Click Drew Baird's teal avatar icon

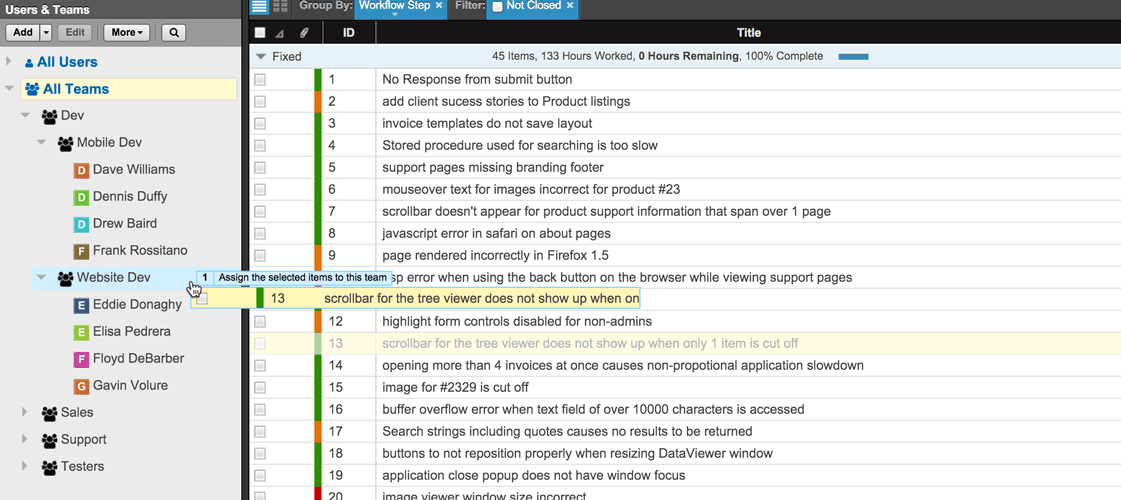pos(82,224)
